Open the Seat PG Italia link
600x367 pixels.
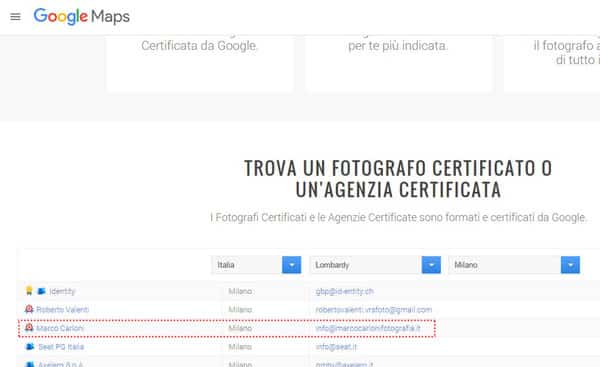pyautogui.click(x=61, y=347)
